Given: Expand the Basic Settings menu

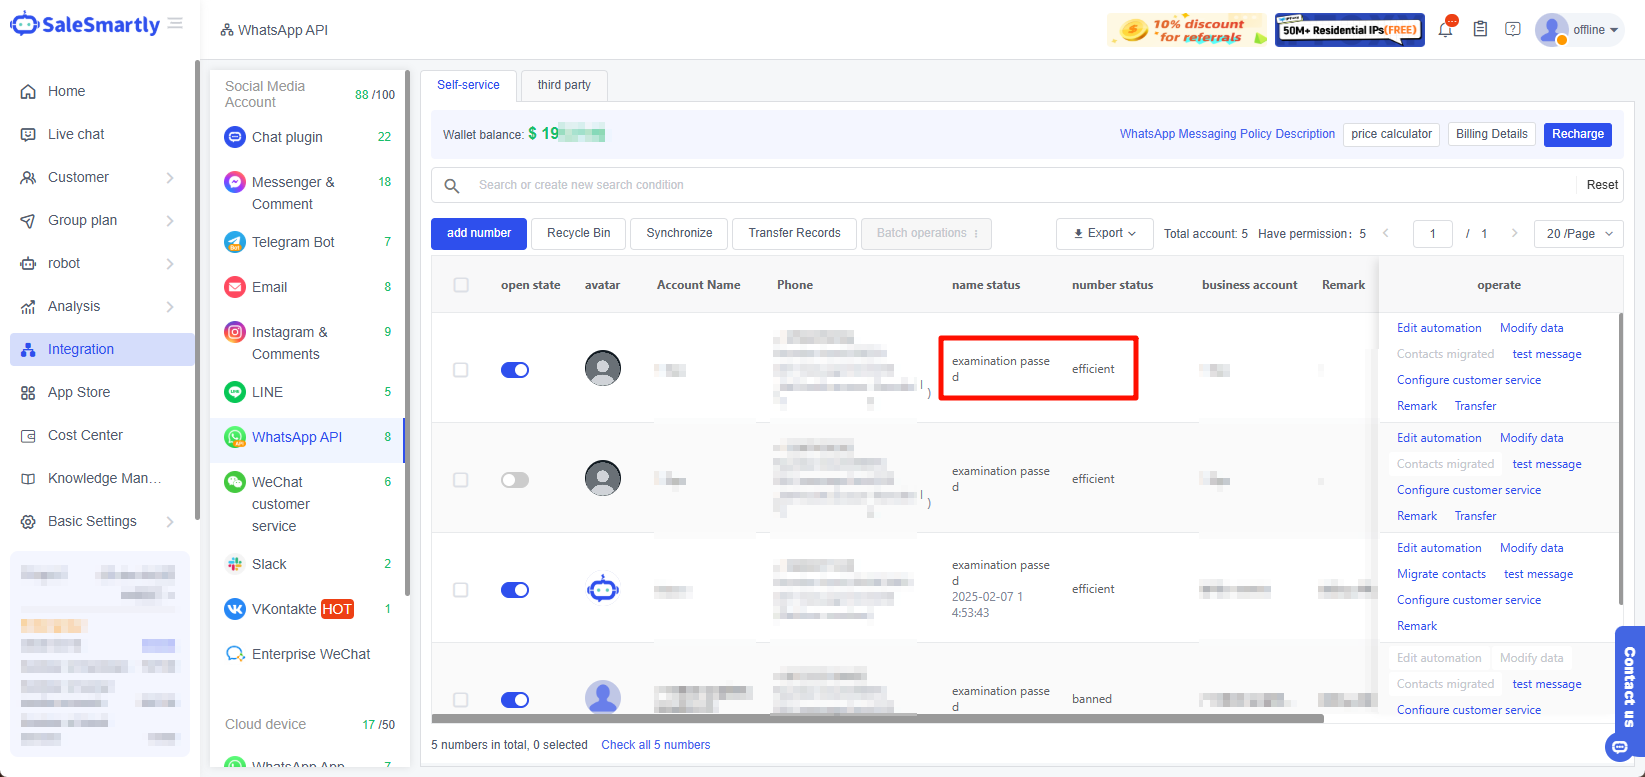Looking at the screenshot, I should click(x=170, y=521).
